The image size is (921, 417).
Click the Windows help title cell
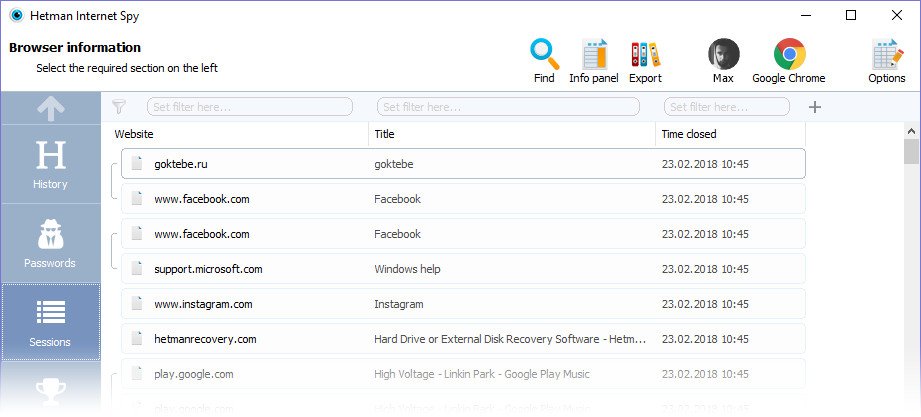407,269
